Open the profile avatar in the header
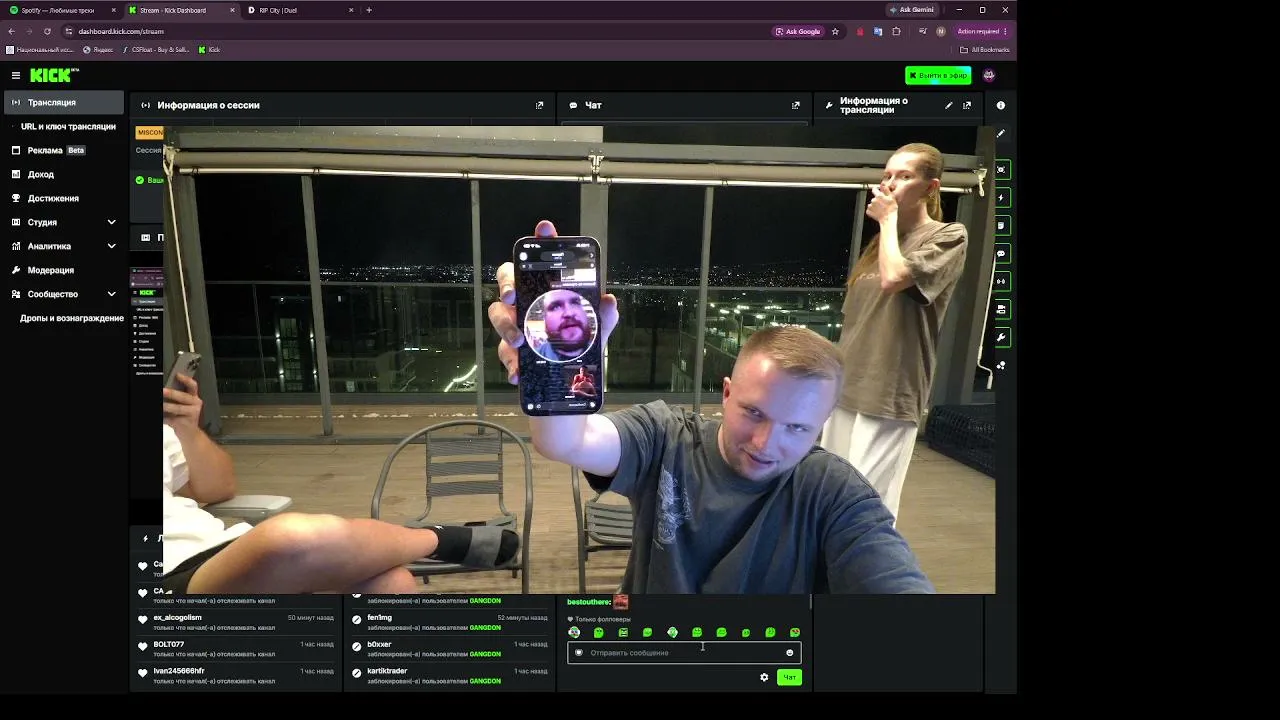This screenshot has width=1280, height=720. pyautogui.click(x=989, y=75)
